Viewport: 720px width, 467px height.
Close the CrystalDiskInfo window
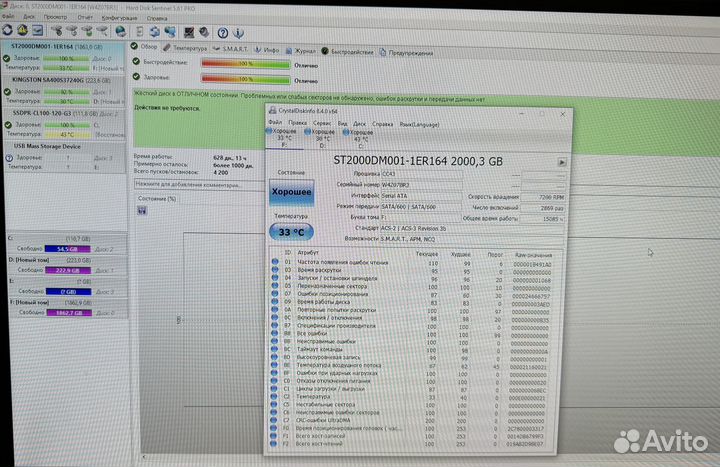(x=562, y=114)
